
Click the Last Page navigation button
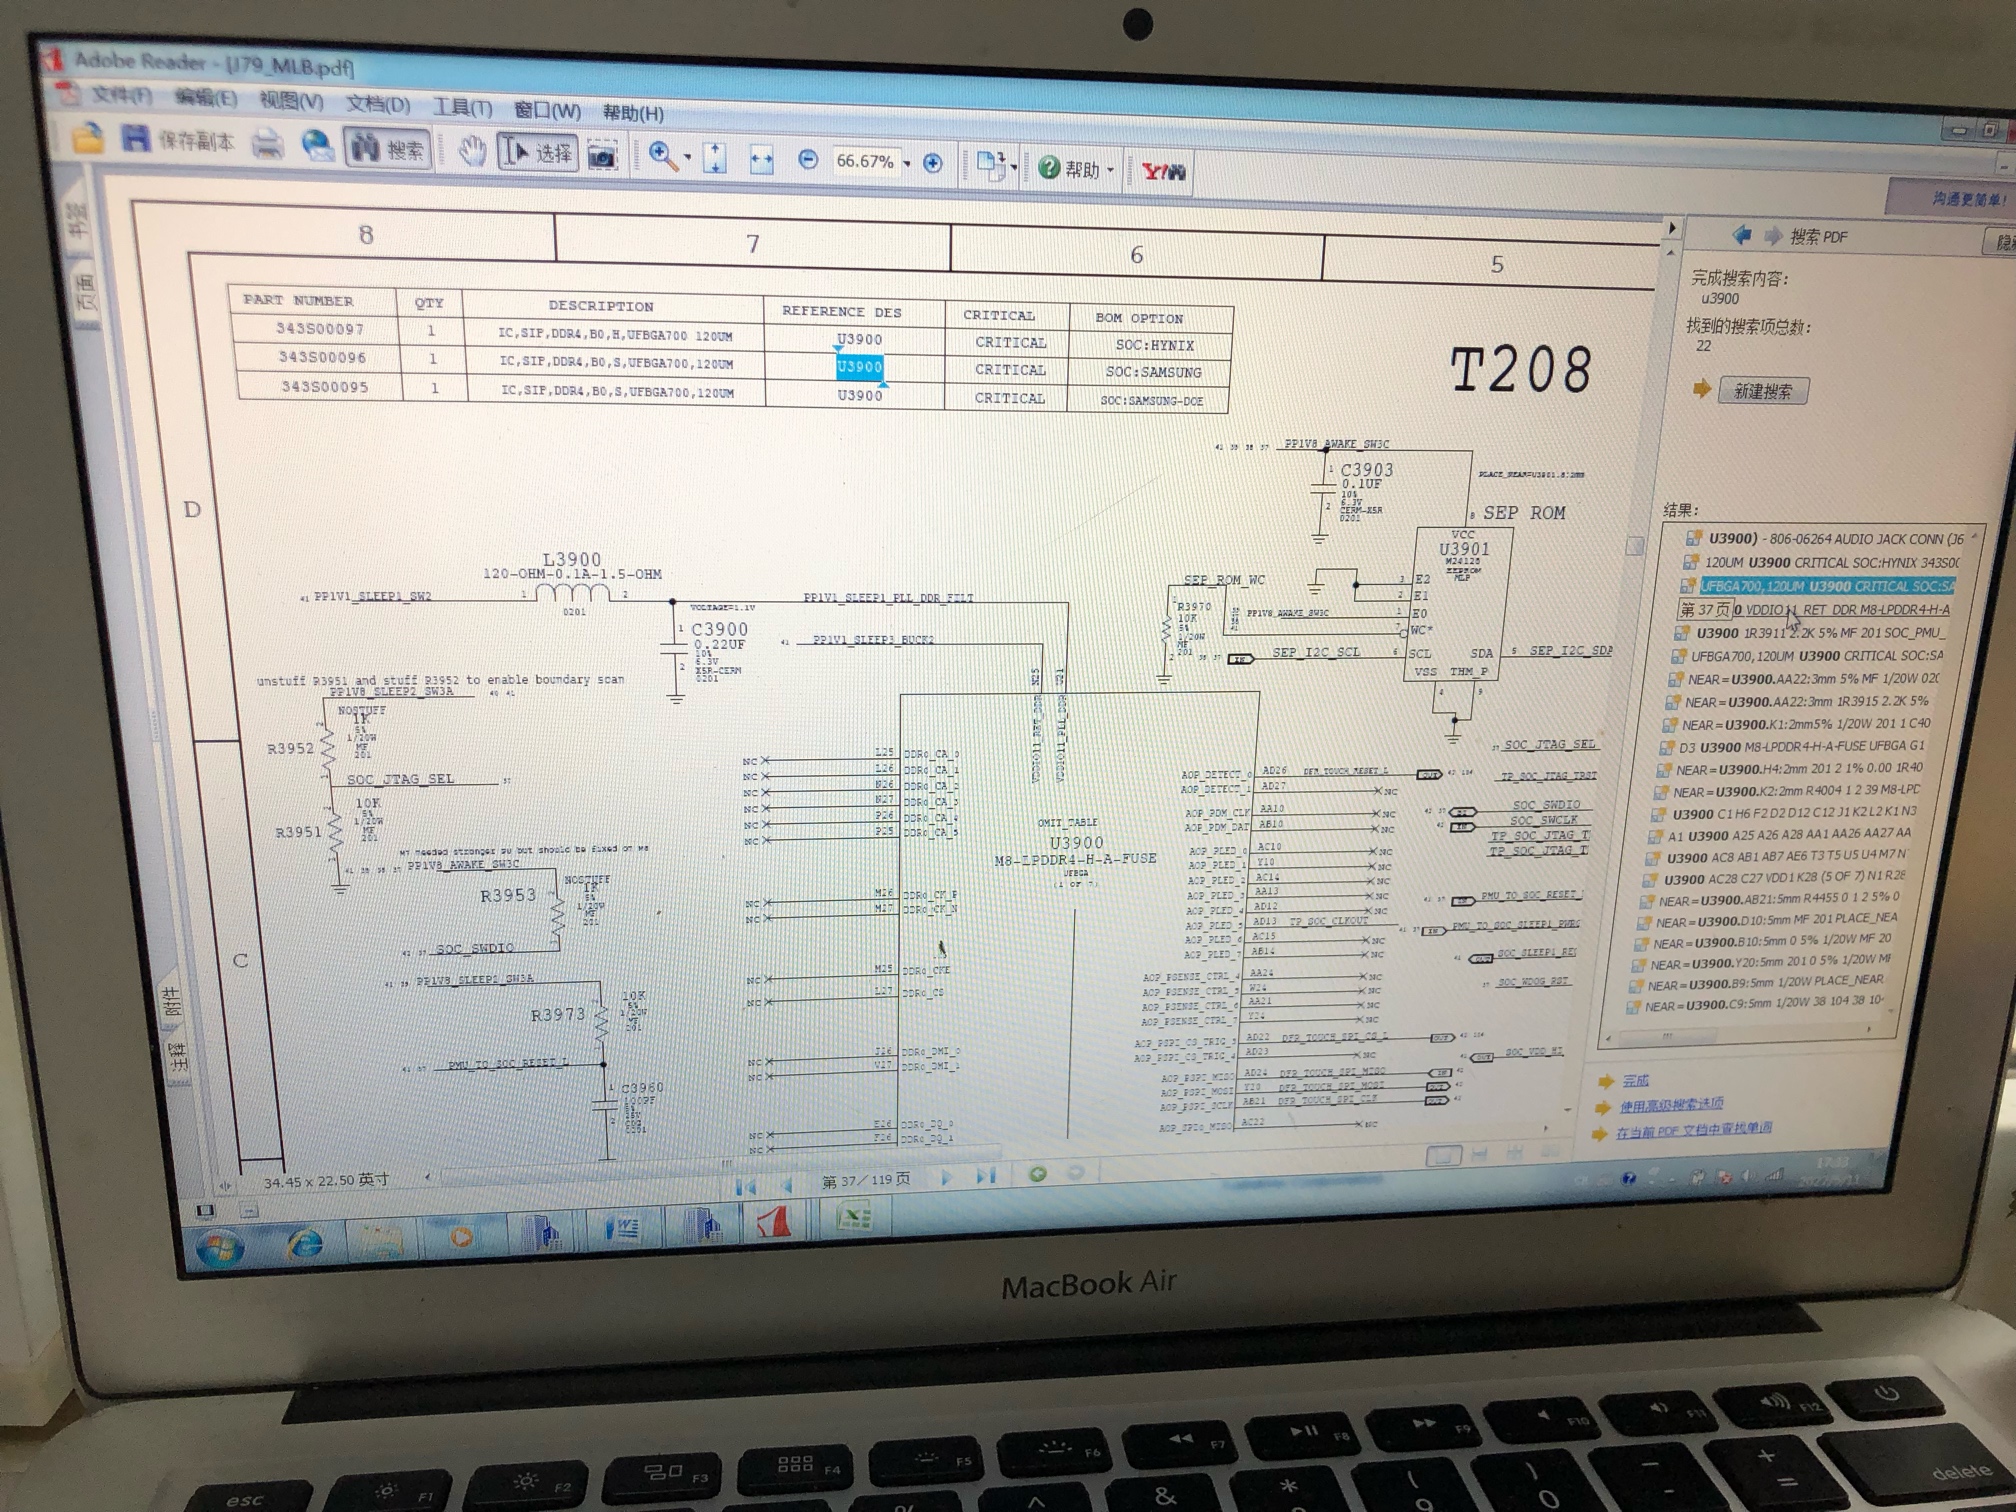tap(986, 1176)
